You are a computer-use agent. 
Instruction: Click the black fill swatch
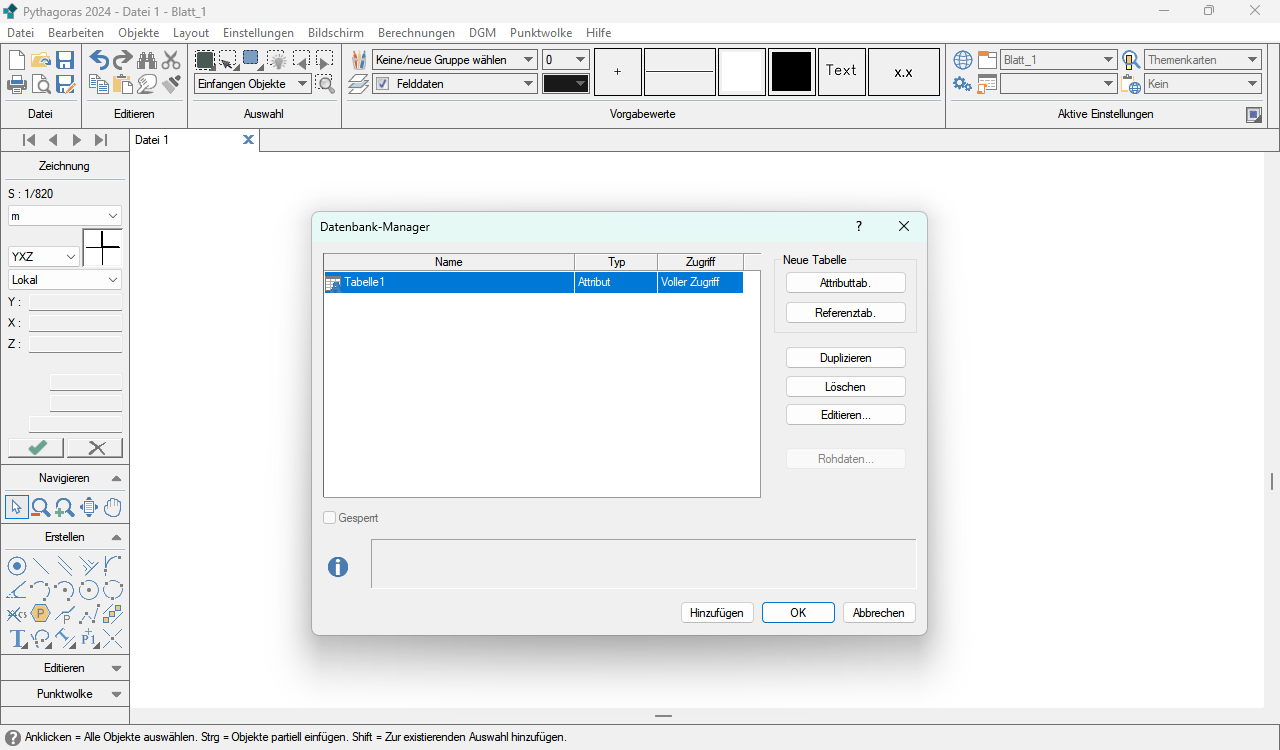[792, 72]
